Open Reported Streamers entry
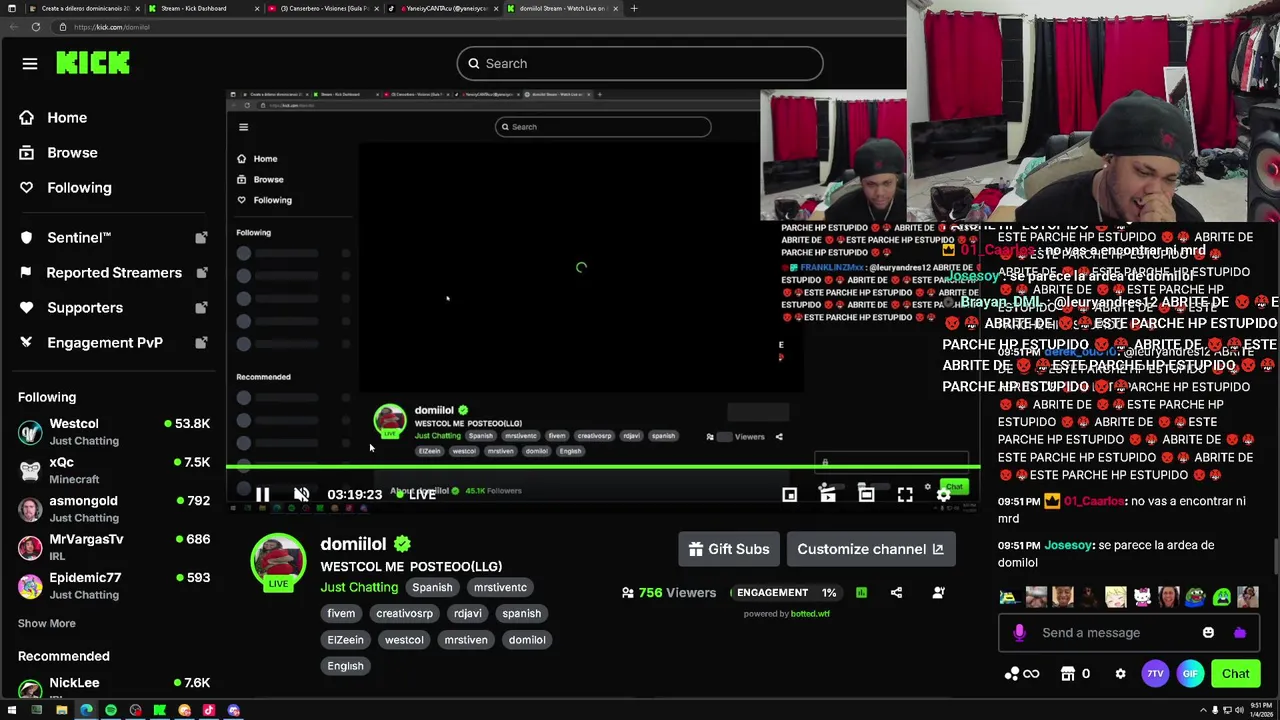 [x=113, y=272]
